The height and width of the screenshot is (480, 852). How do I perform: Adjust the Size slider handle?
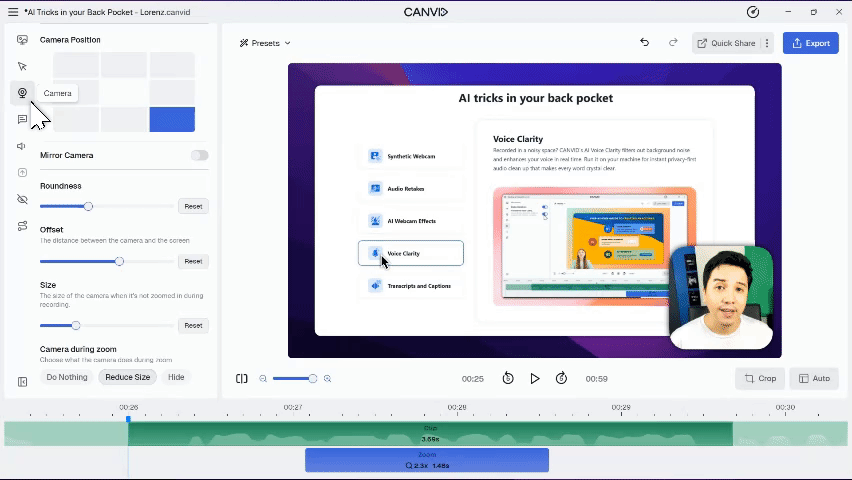[x=76, y=326]
